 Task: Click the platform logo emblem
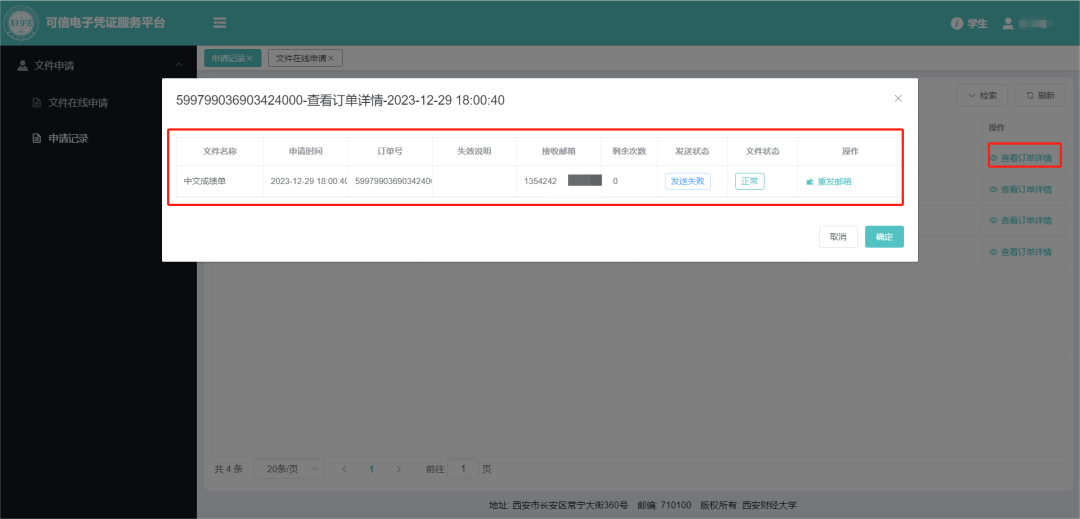[21, 23]
